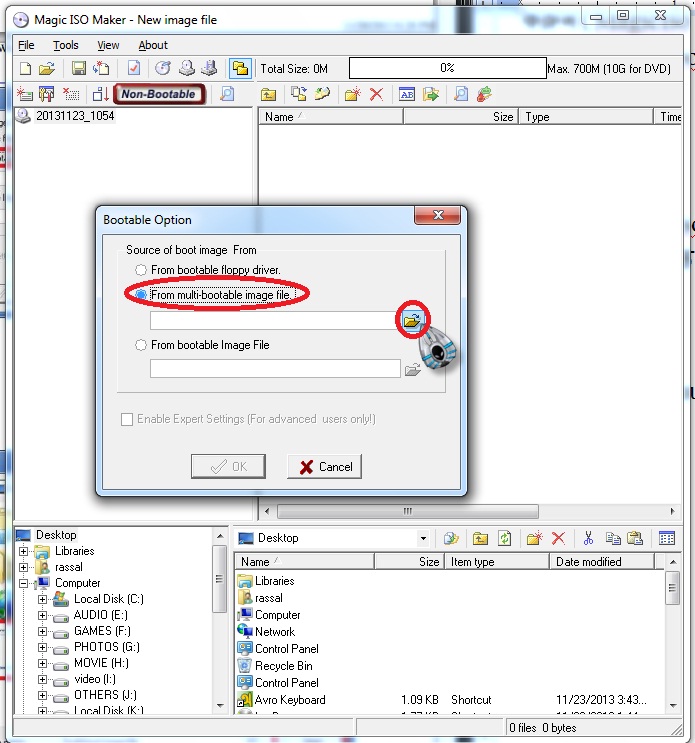This screenshot has height=743, width=695.
Task: Tick the Enable Expert Settings checkbox
Action: pos(127,419)
